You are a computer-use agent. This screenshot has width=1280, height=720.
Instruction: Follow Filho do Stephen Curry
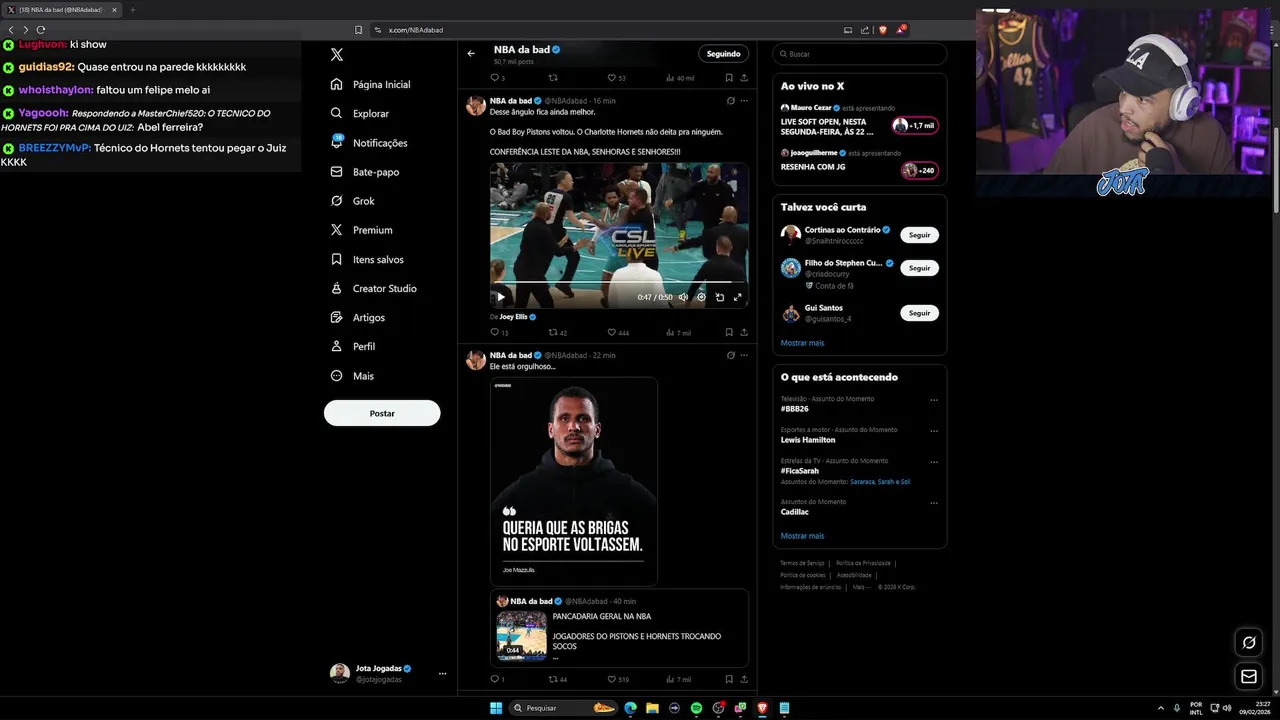[919, 268]
